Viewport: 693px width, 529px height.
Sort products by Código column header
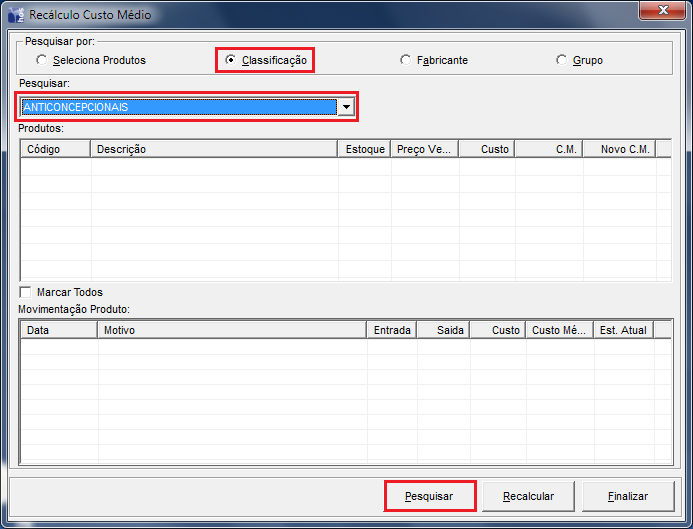click(56, 149)
